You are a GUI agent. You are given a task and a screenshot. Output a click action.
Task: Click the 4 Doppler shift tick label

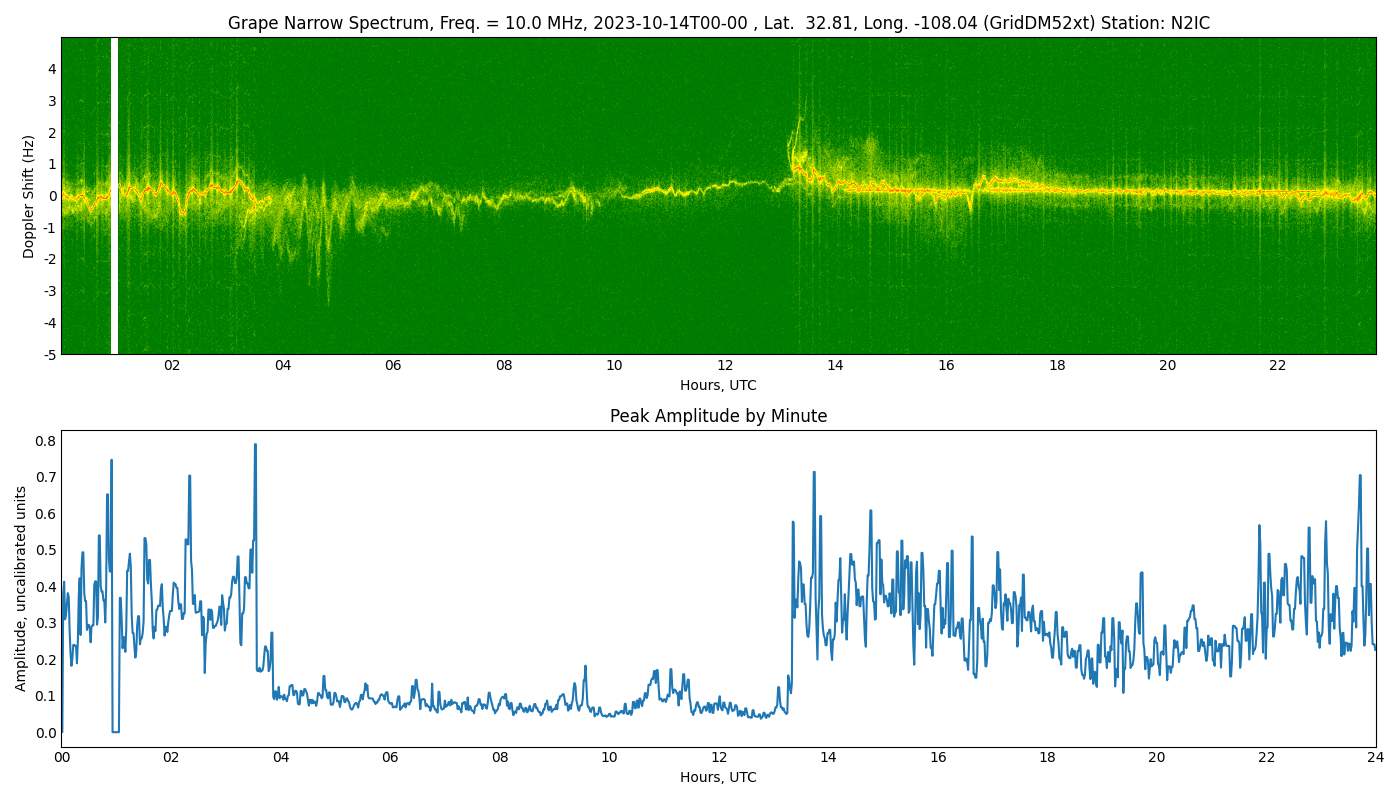tap(51, 69)
